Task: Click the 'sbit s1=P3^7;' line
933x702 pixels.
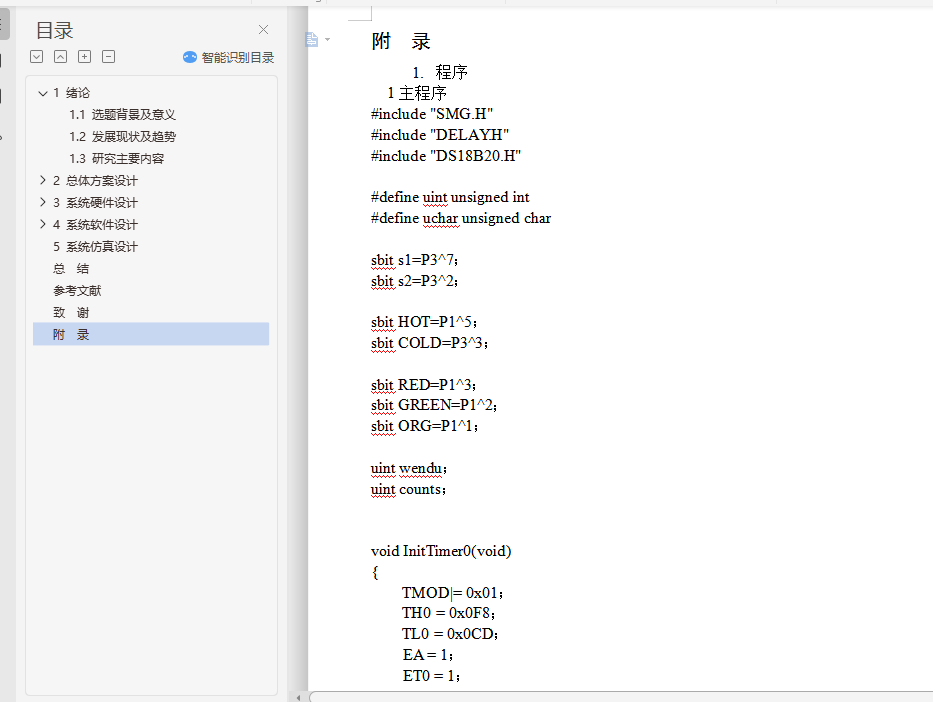Action: point(415,260)
